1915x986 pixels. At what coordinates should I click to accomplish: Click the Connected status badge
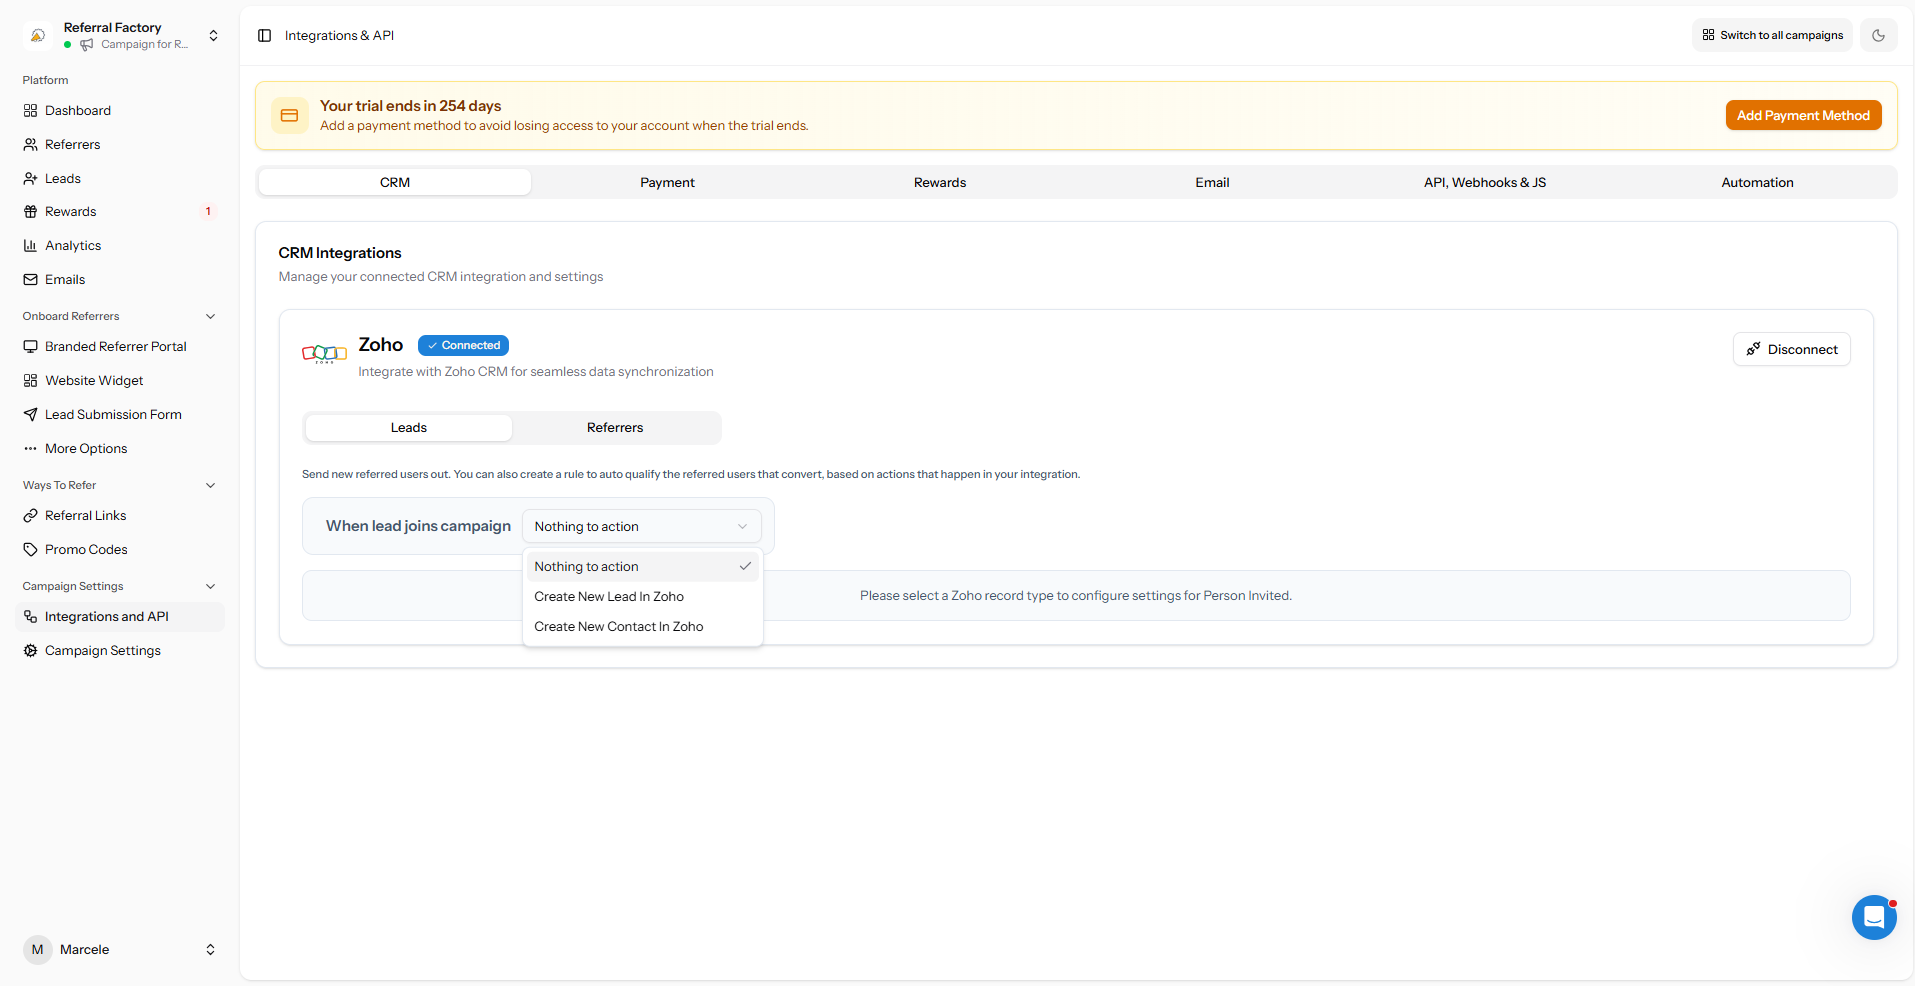(463, 346)
